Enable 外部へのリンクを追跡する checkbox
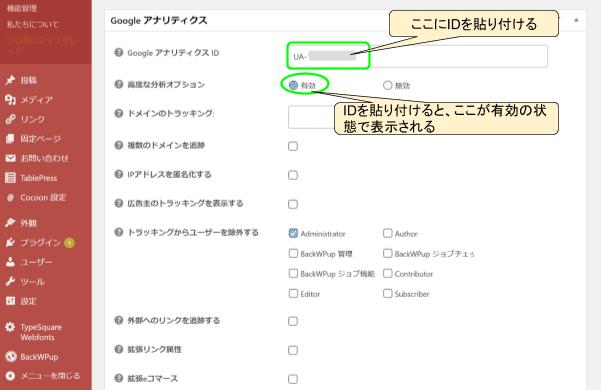Screen dimensions: 601x390 (x=293, y=321)
